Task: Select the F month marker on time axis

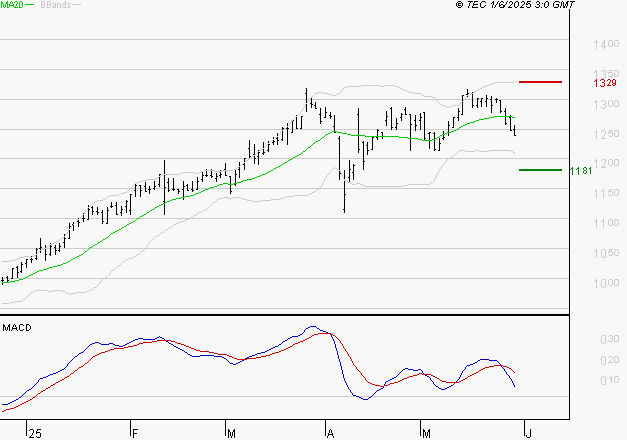Action: (134, 433)
